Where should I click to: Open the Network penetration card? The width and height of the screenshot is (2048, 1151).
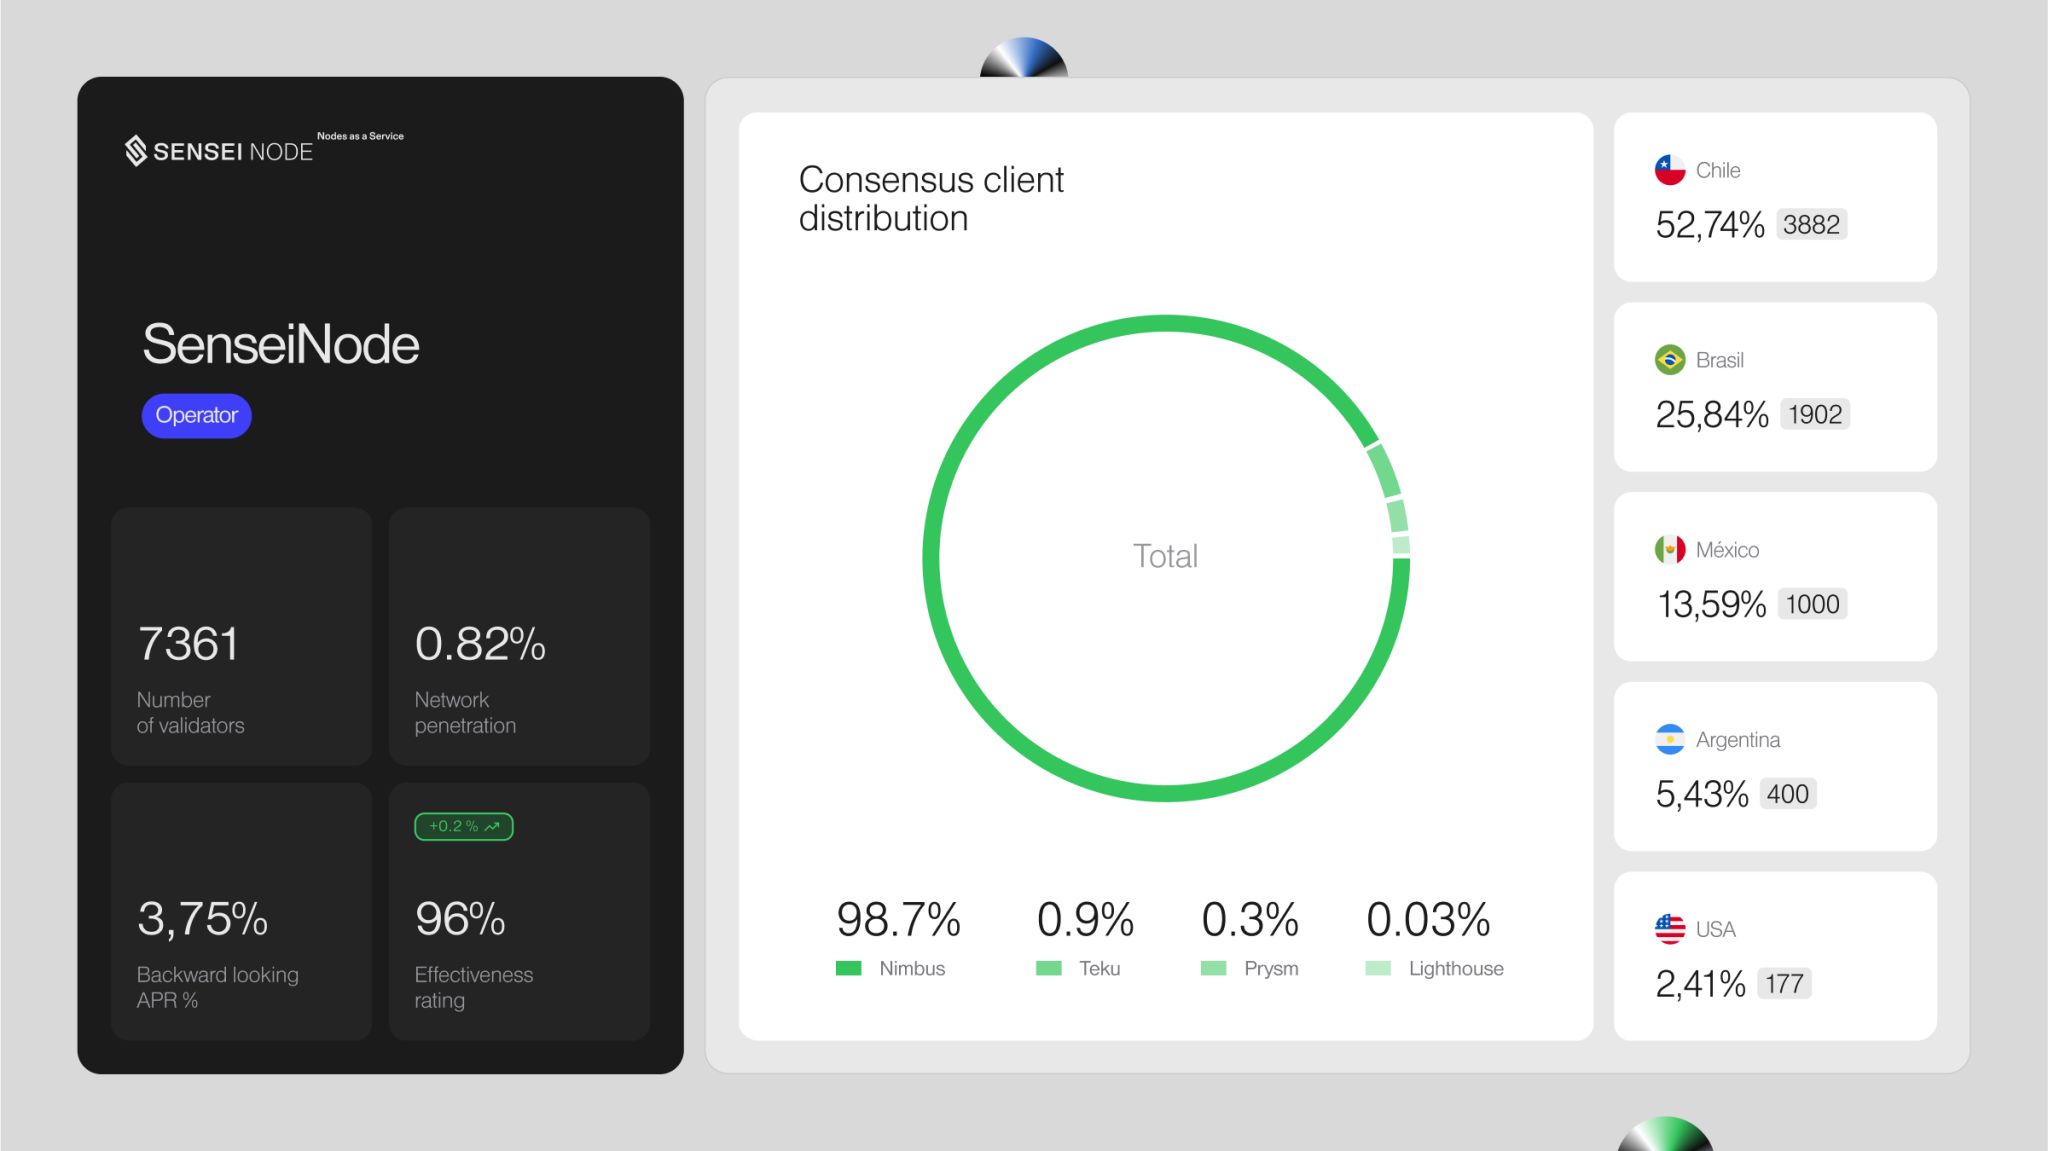point(519,637)
